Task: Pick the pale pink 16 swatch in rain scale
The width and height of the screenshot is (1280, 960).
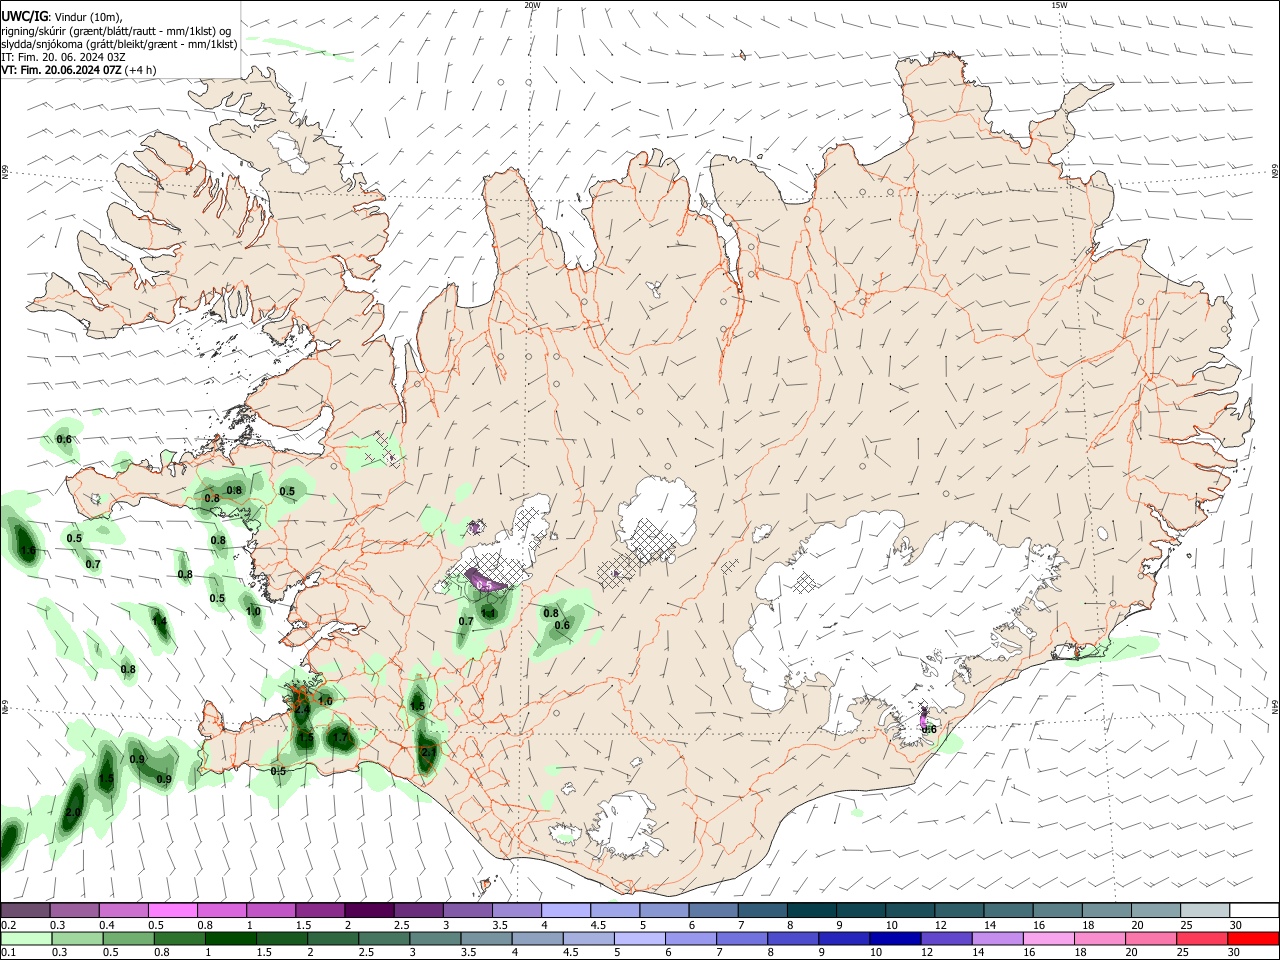Action: [x=1049, y=939]
